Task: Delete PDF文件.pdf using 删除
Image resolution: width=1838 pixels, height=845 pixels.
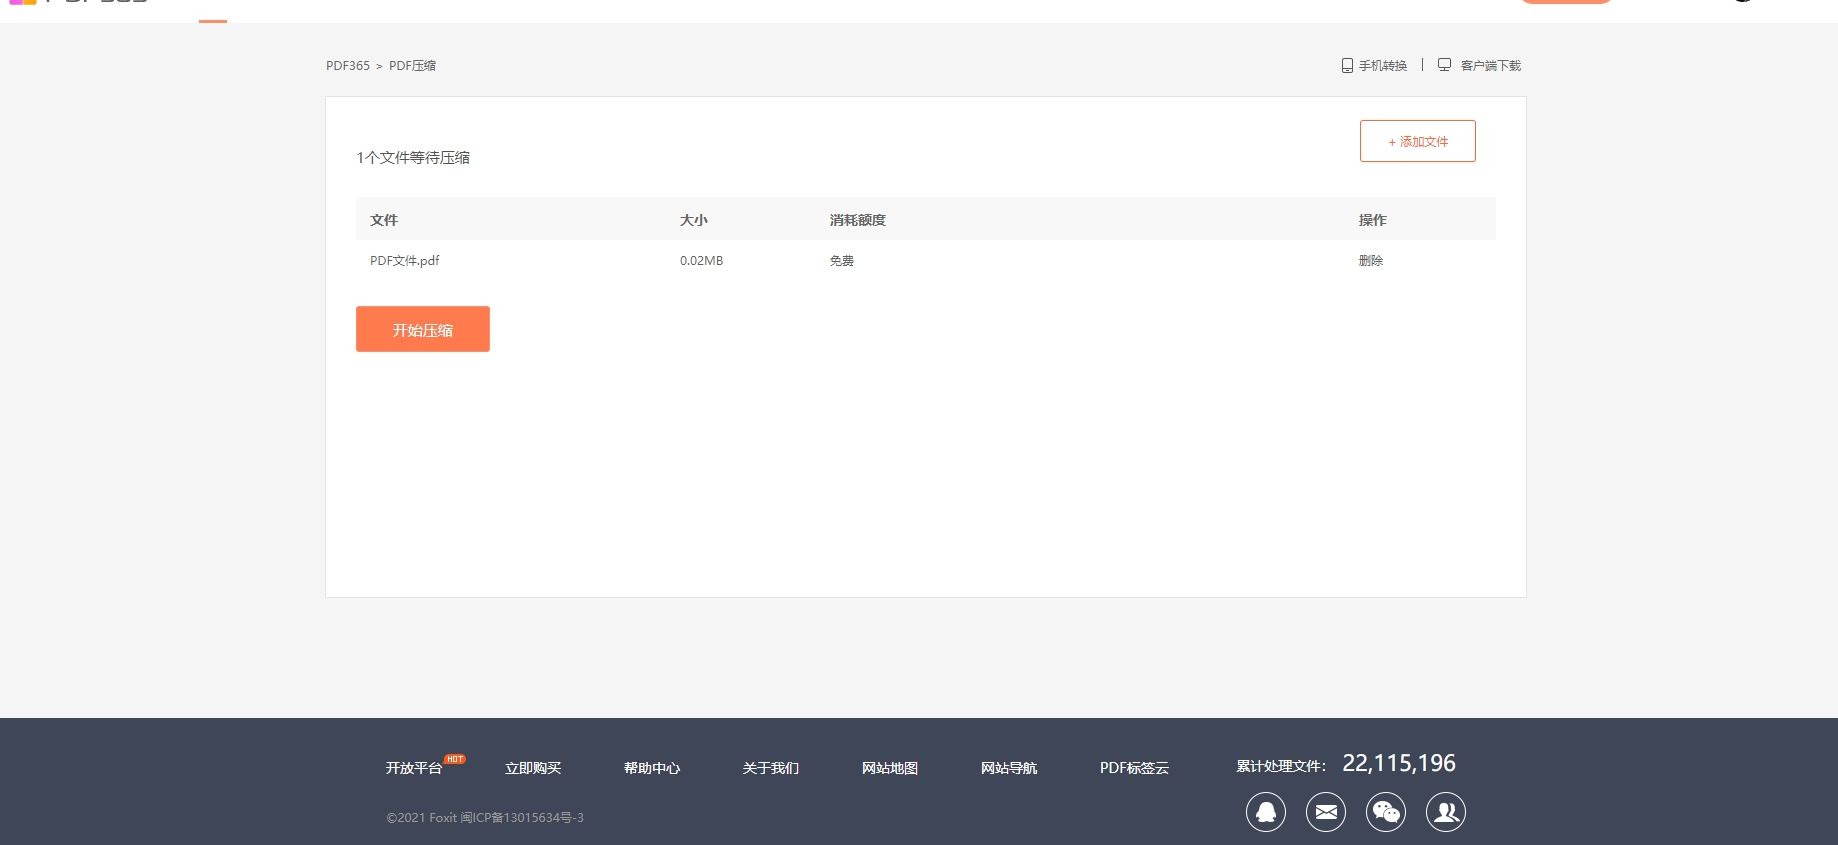Action: pyautogui.click(x=1370, y=261)
